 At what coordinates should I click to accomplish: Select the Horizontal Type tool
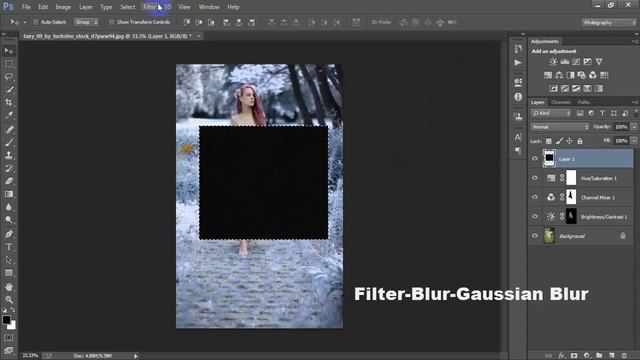[x=9, y=247]
